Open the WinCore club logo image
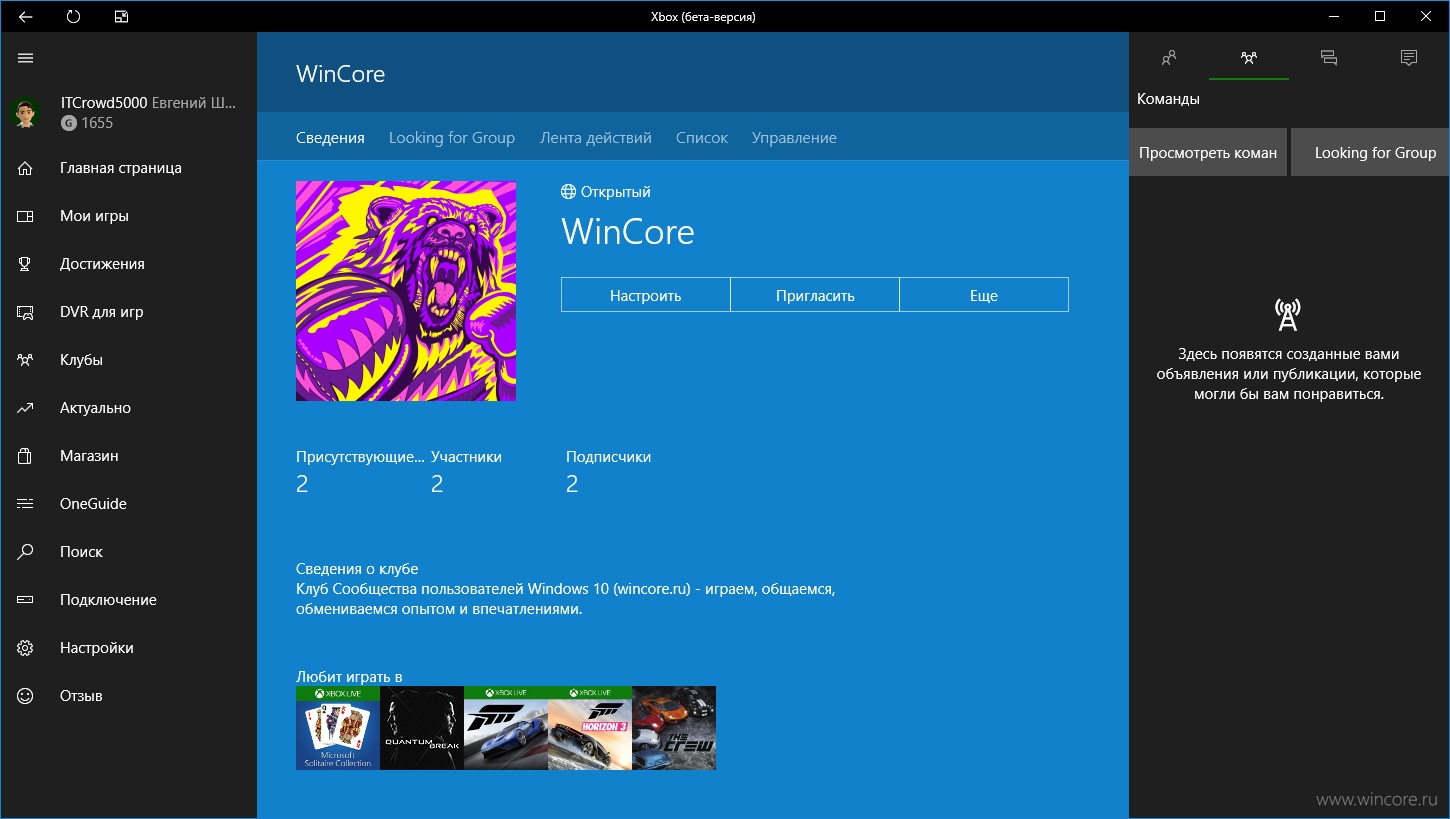Viewport: 1450px width, 819px height. click(x=406, y=291)
